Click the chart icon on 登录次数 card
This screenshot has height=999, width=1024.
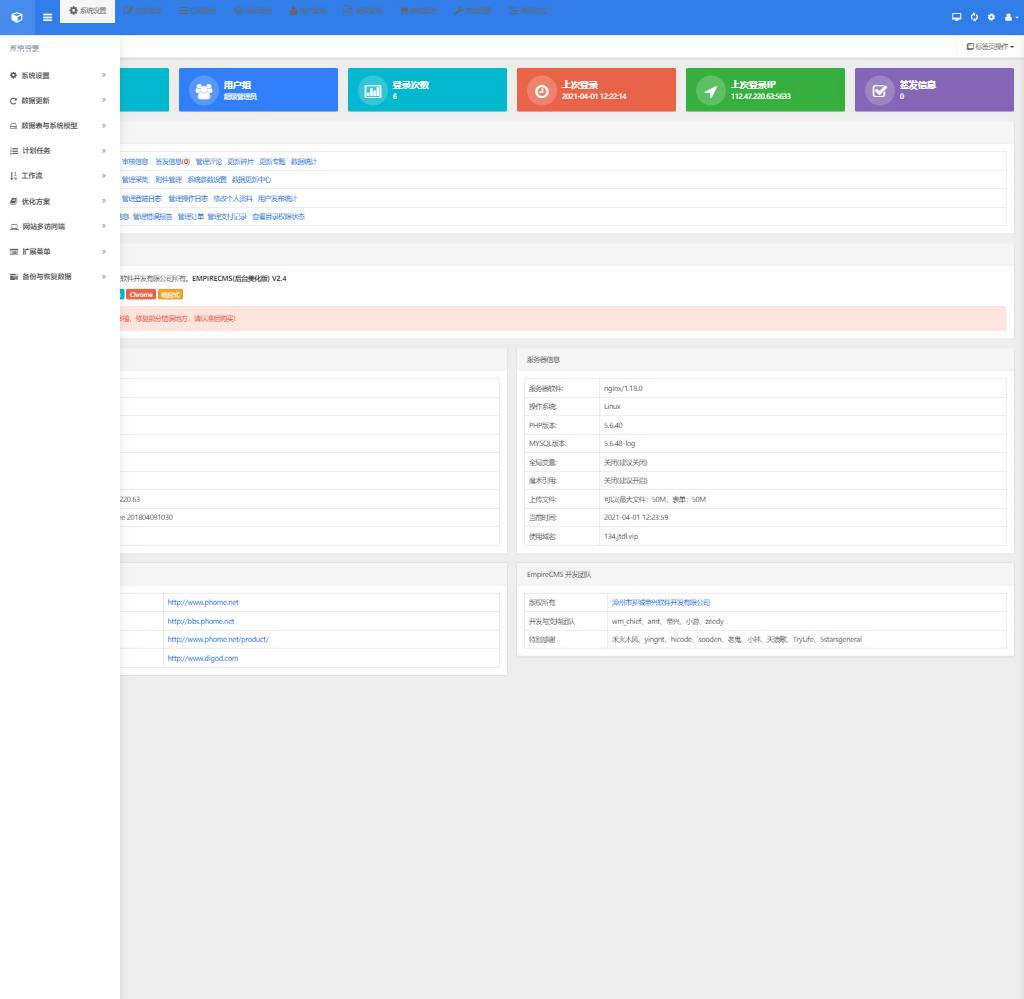pyautogui.click(x=372, y=91)
